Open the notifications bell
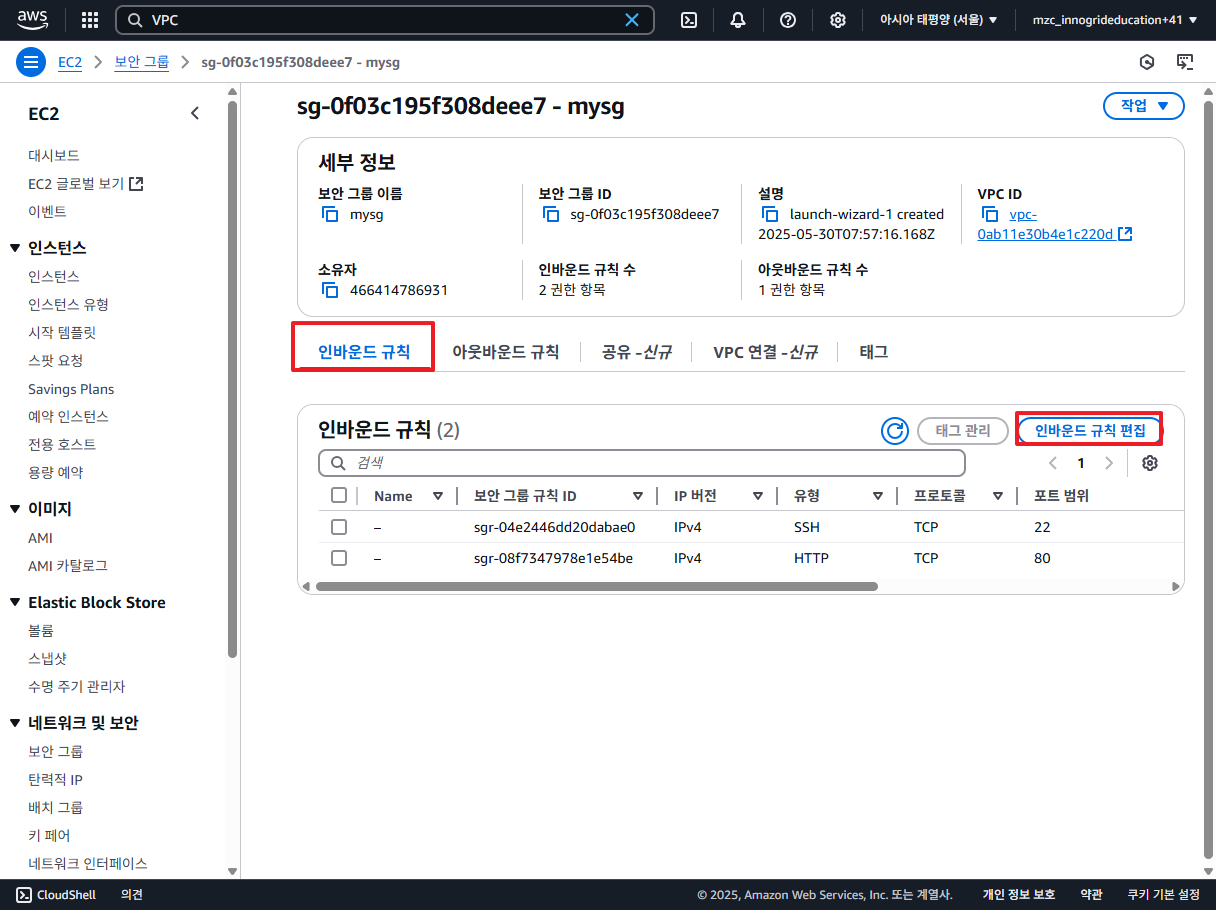The width and height of the screenshot is (1216, 910). point(738,20)
